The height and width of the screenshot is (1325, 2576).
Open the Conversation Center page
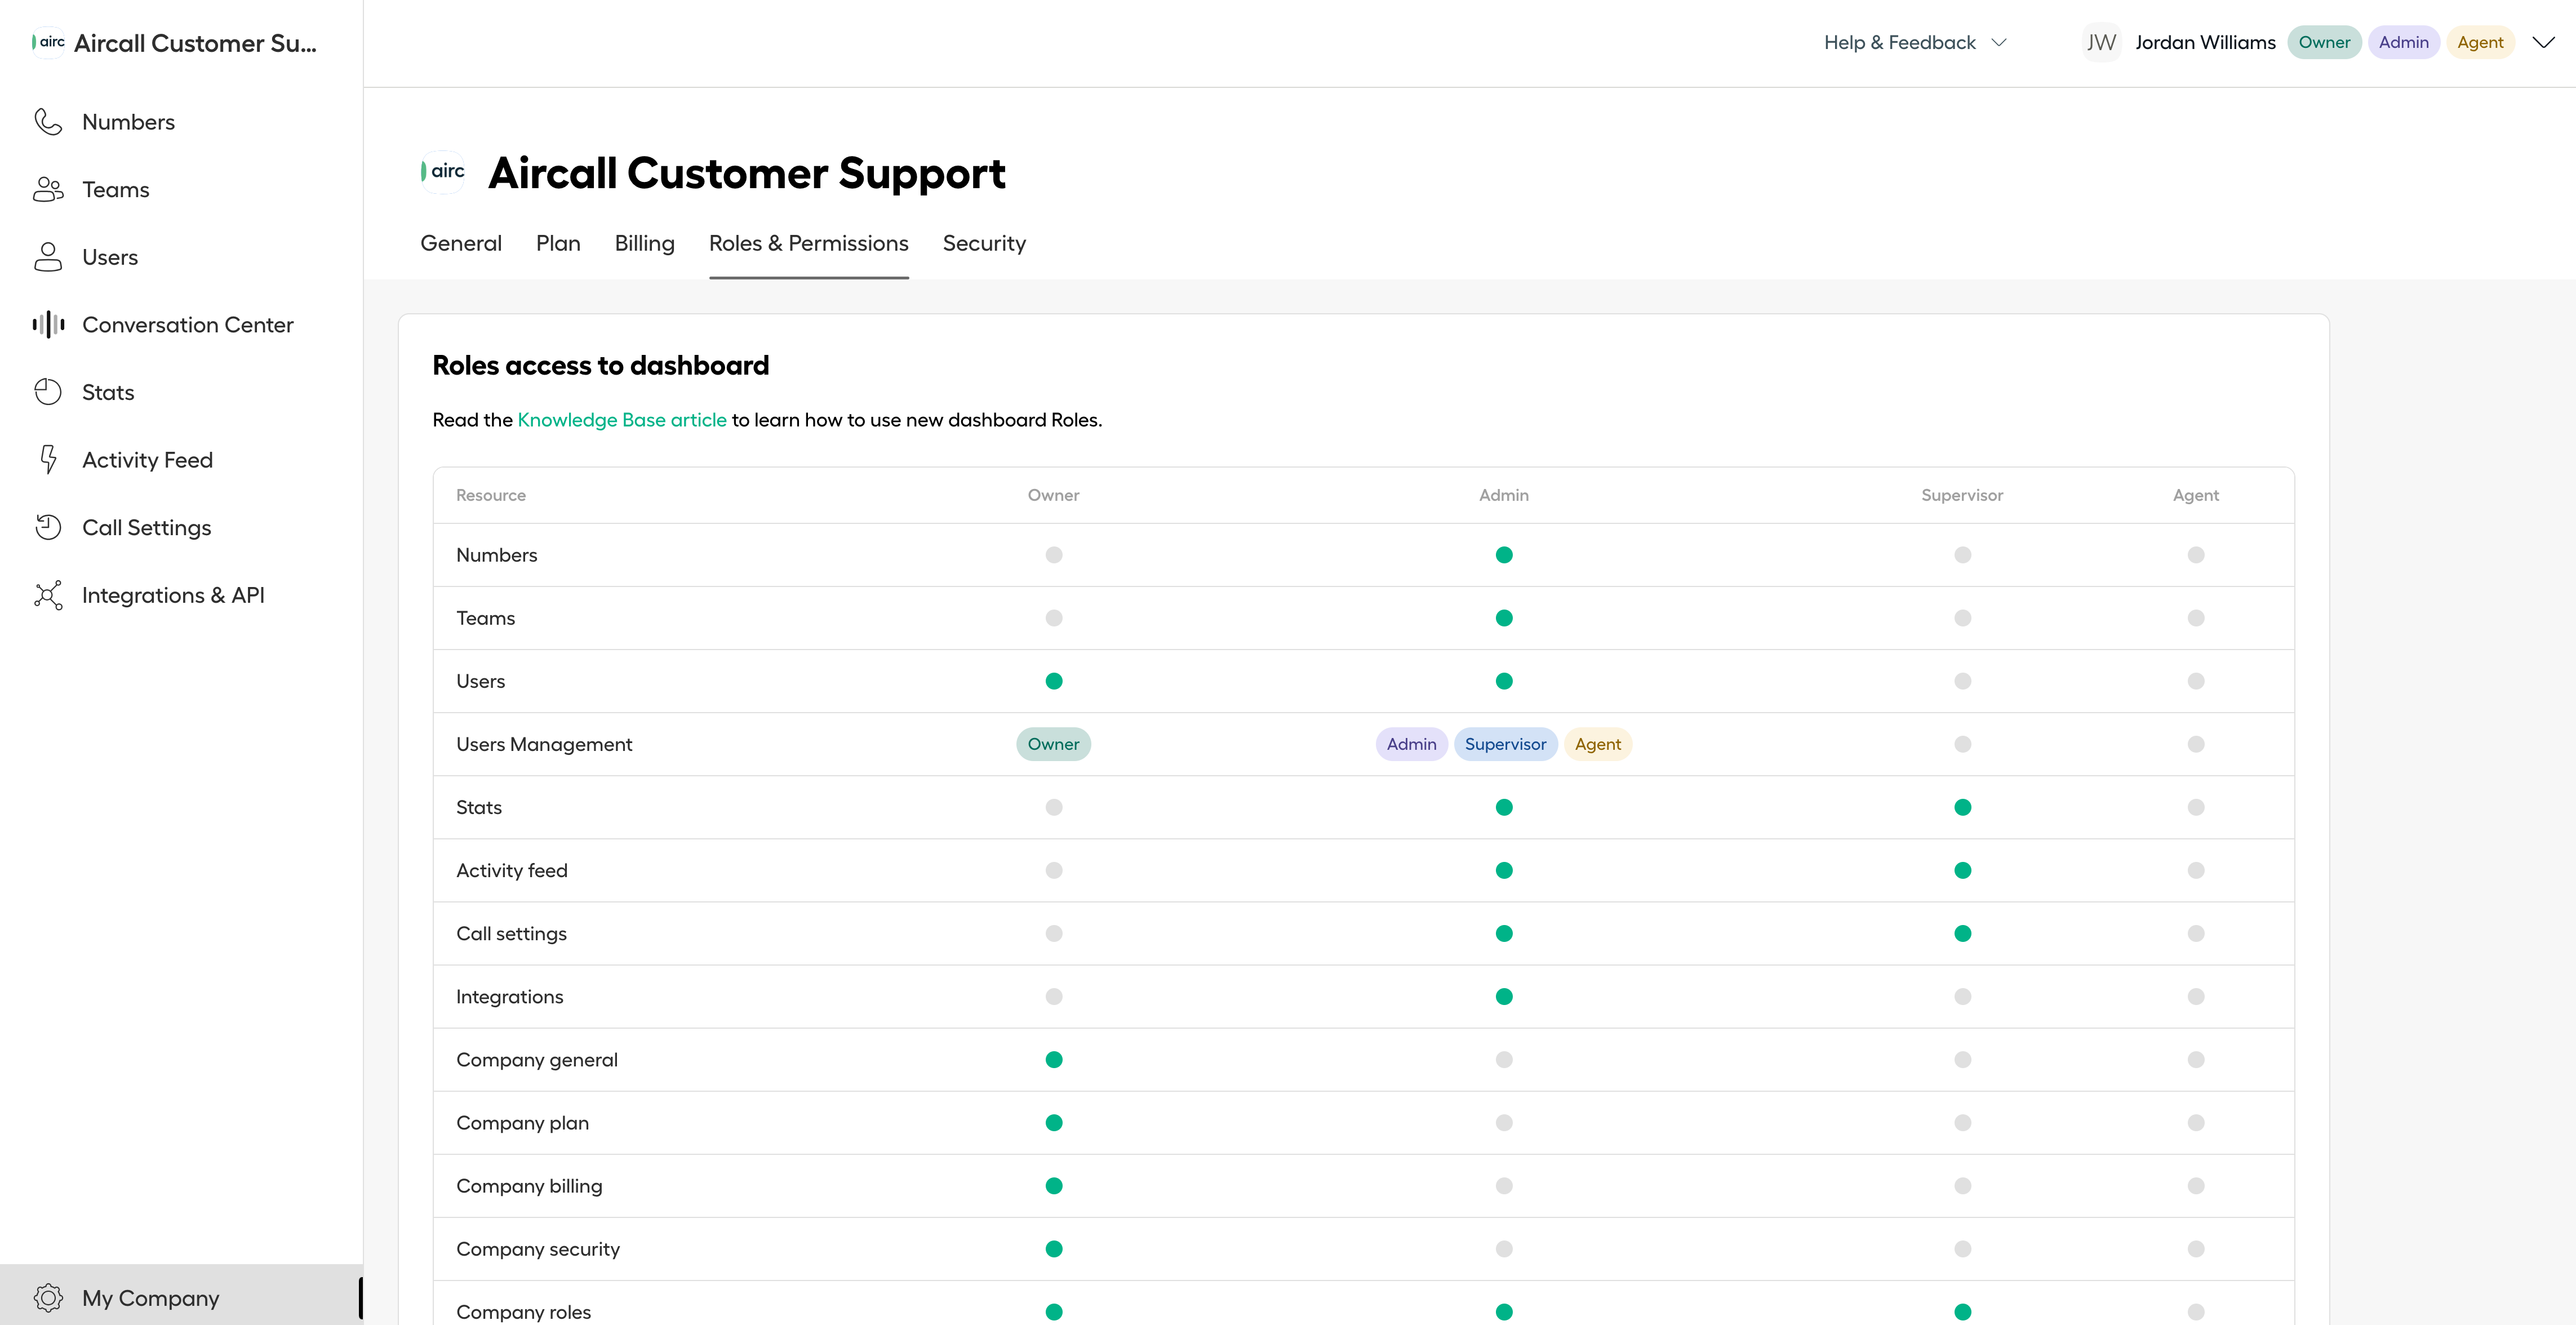[188, 325]
